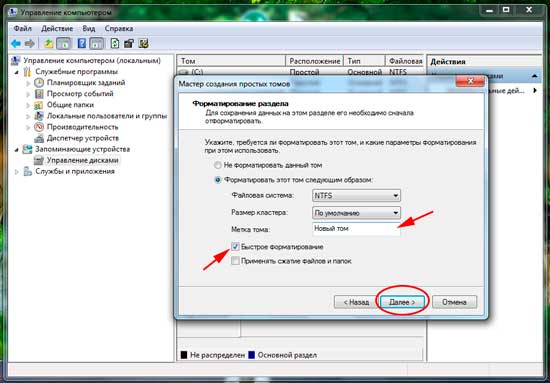Open the Файл menu
This screenshot has width=550, height=383.
(23, 28)
